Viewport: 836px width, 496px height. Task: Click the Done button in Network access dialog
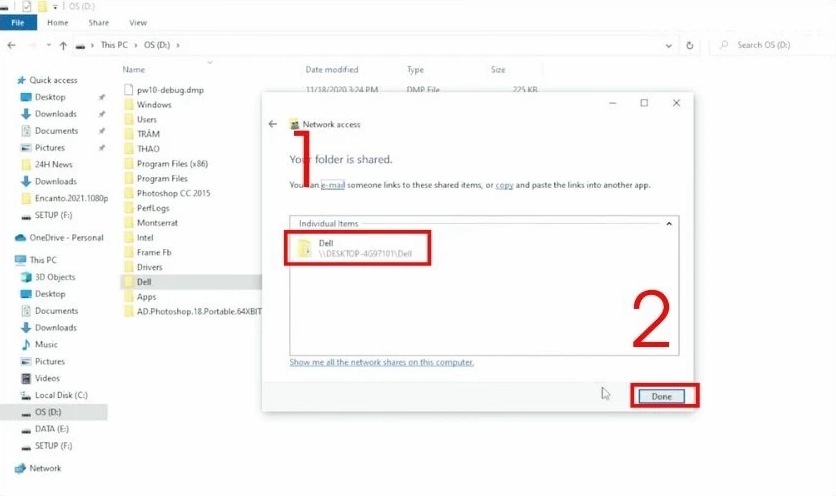coord(661,396)
